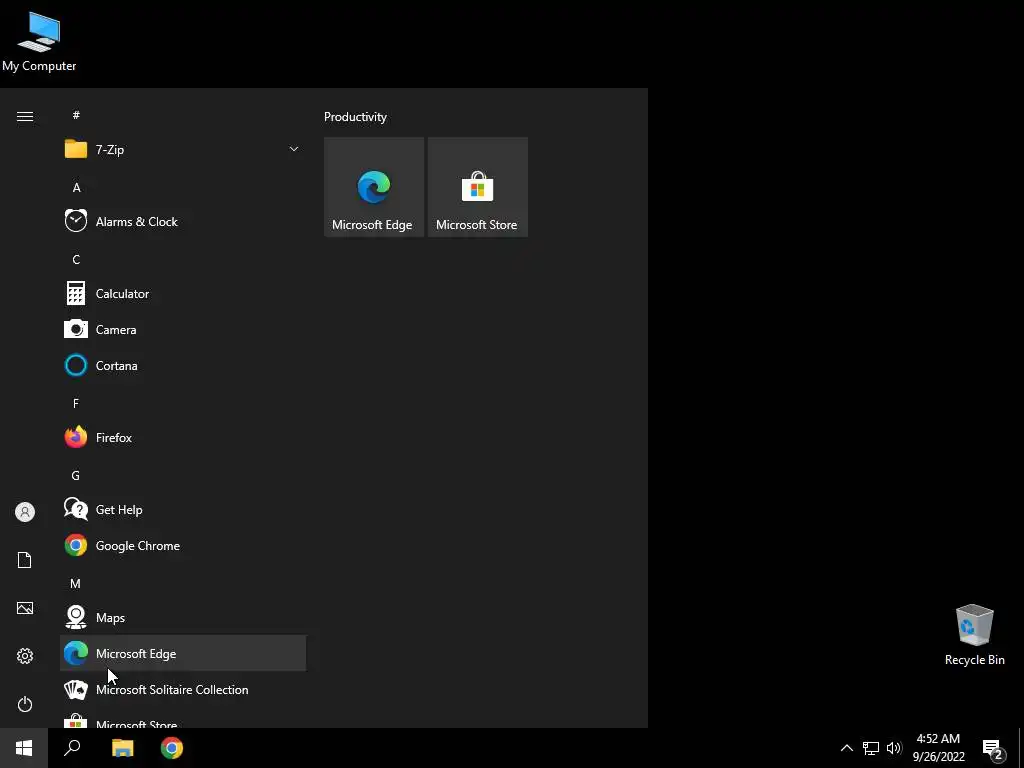
Task: Open the user account icon in Start sidebar
Action: pos(25,511)
